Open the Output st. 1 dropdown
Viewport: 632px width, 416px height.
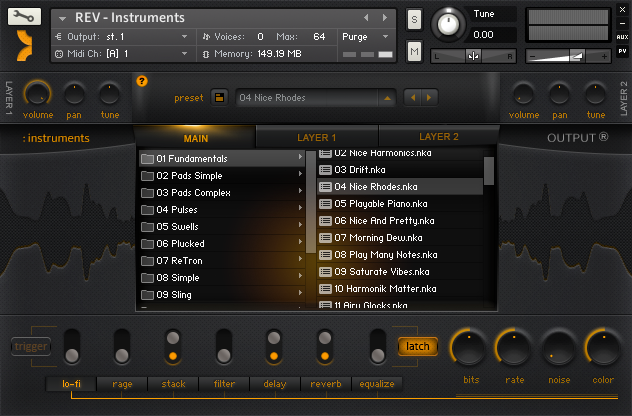coord(124,37)
